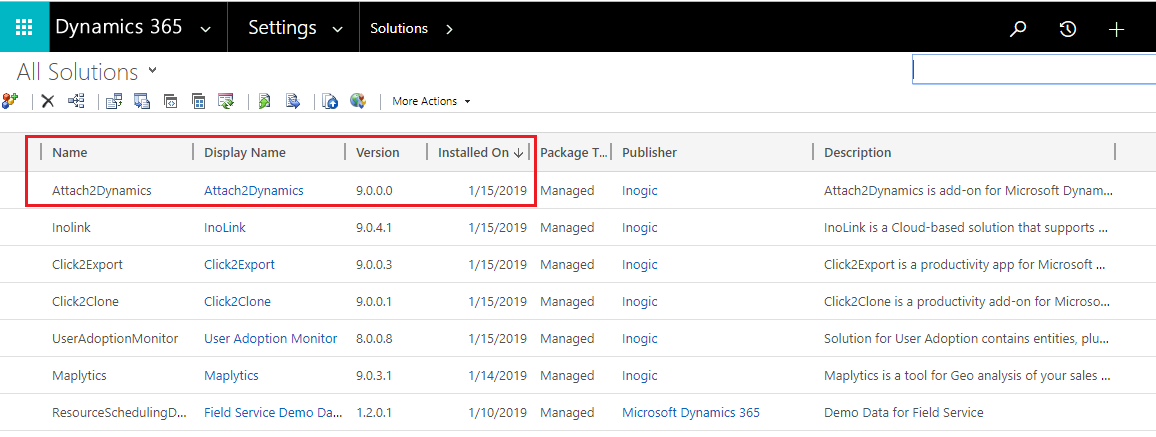Click the Export Translations toolbar icon
Image resolution: width=1156 pixels, height=437 pixels.
click(293, 101)
